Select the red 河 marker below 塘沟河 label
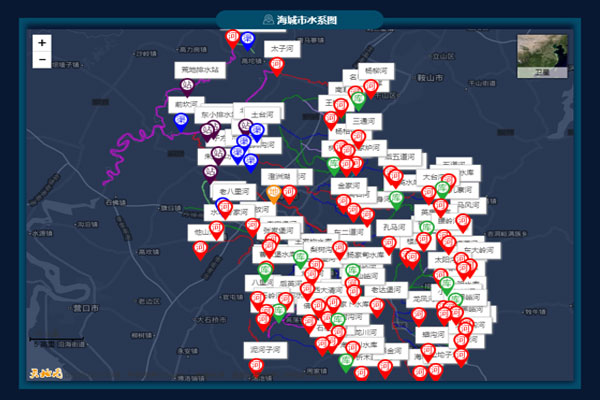Image resolution: width=600 pixels, height=400 pixels. [x=428, y=353]
